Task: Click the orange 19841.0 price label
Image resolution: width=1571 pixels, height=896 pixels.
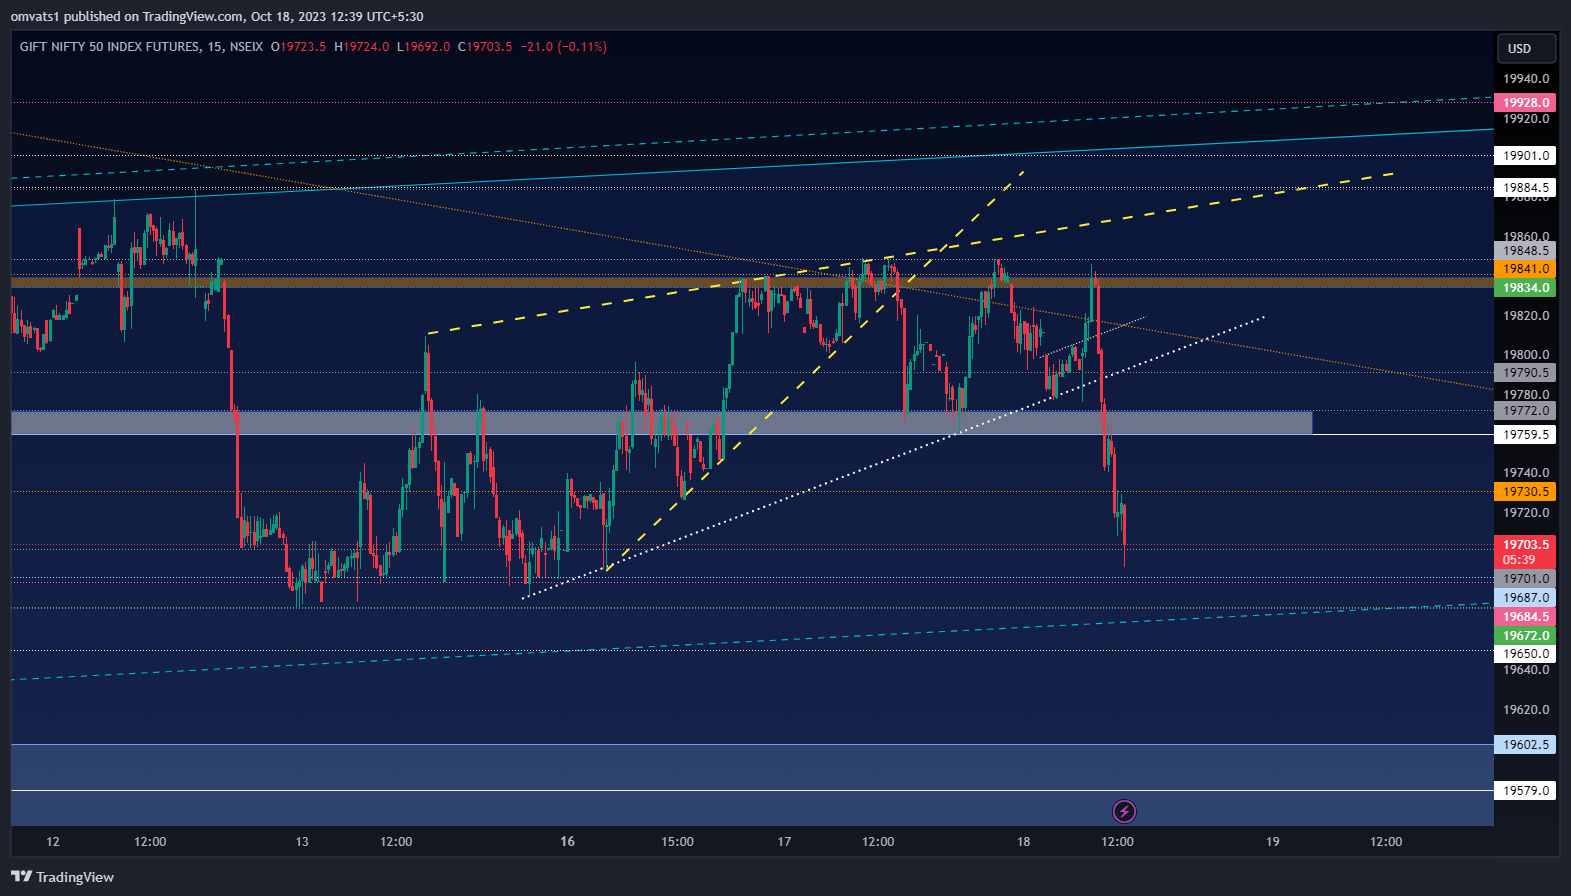Action: point(1526,269)
